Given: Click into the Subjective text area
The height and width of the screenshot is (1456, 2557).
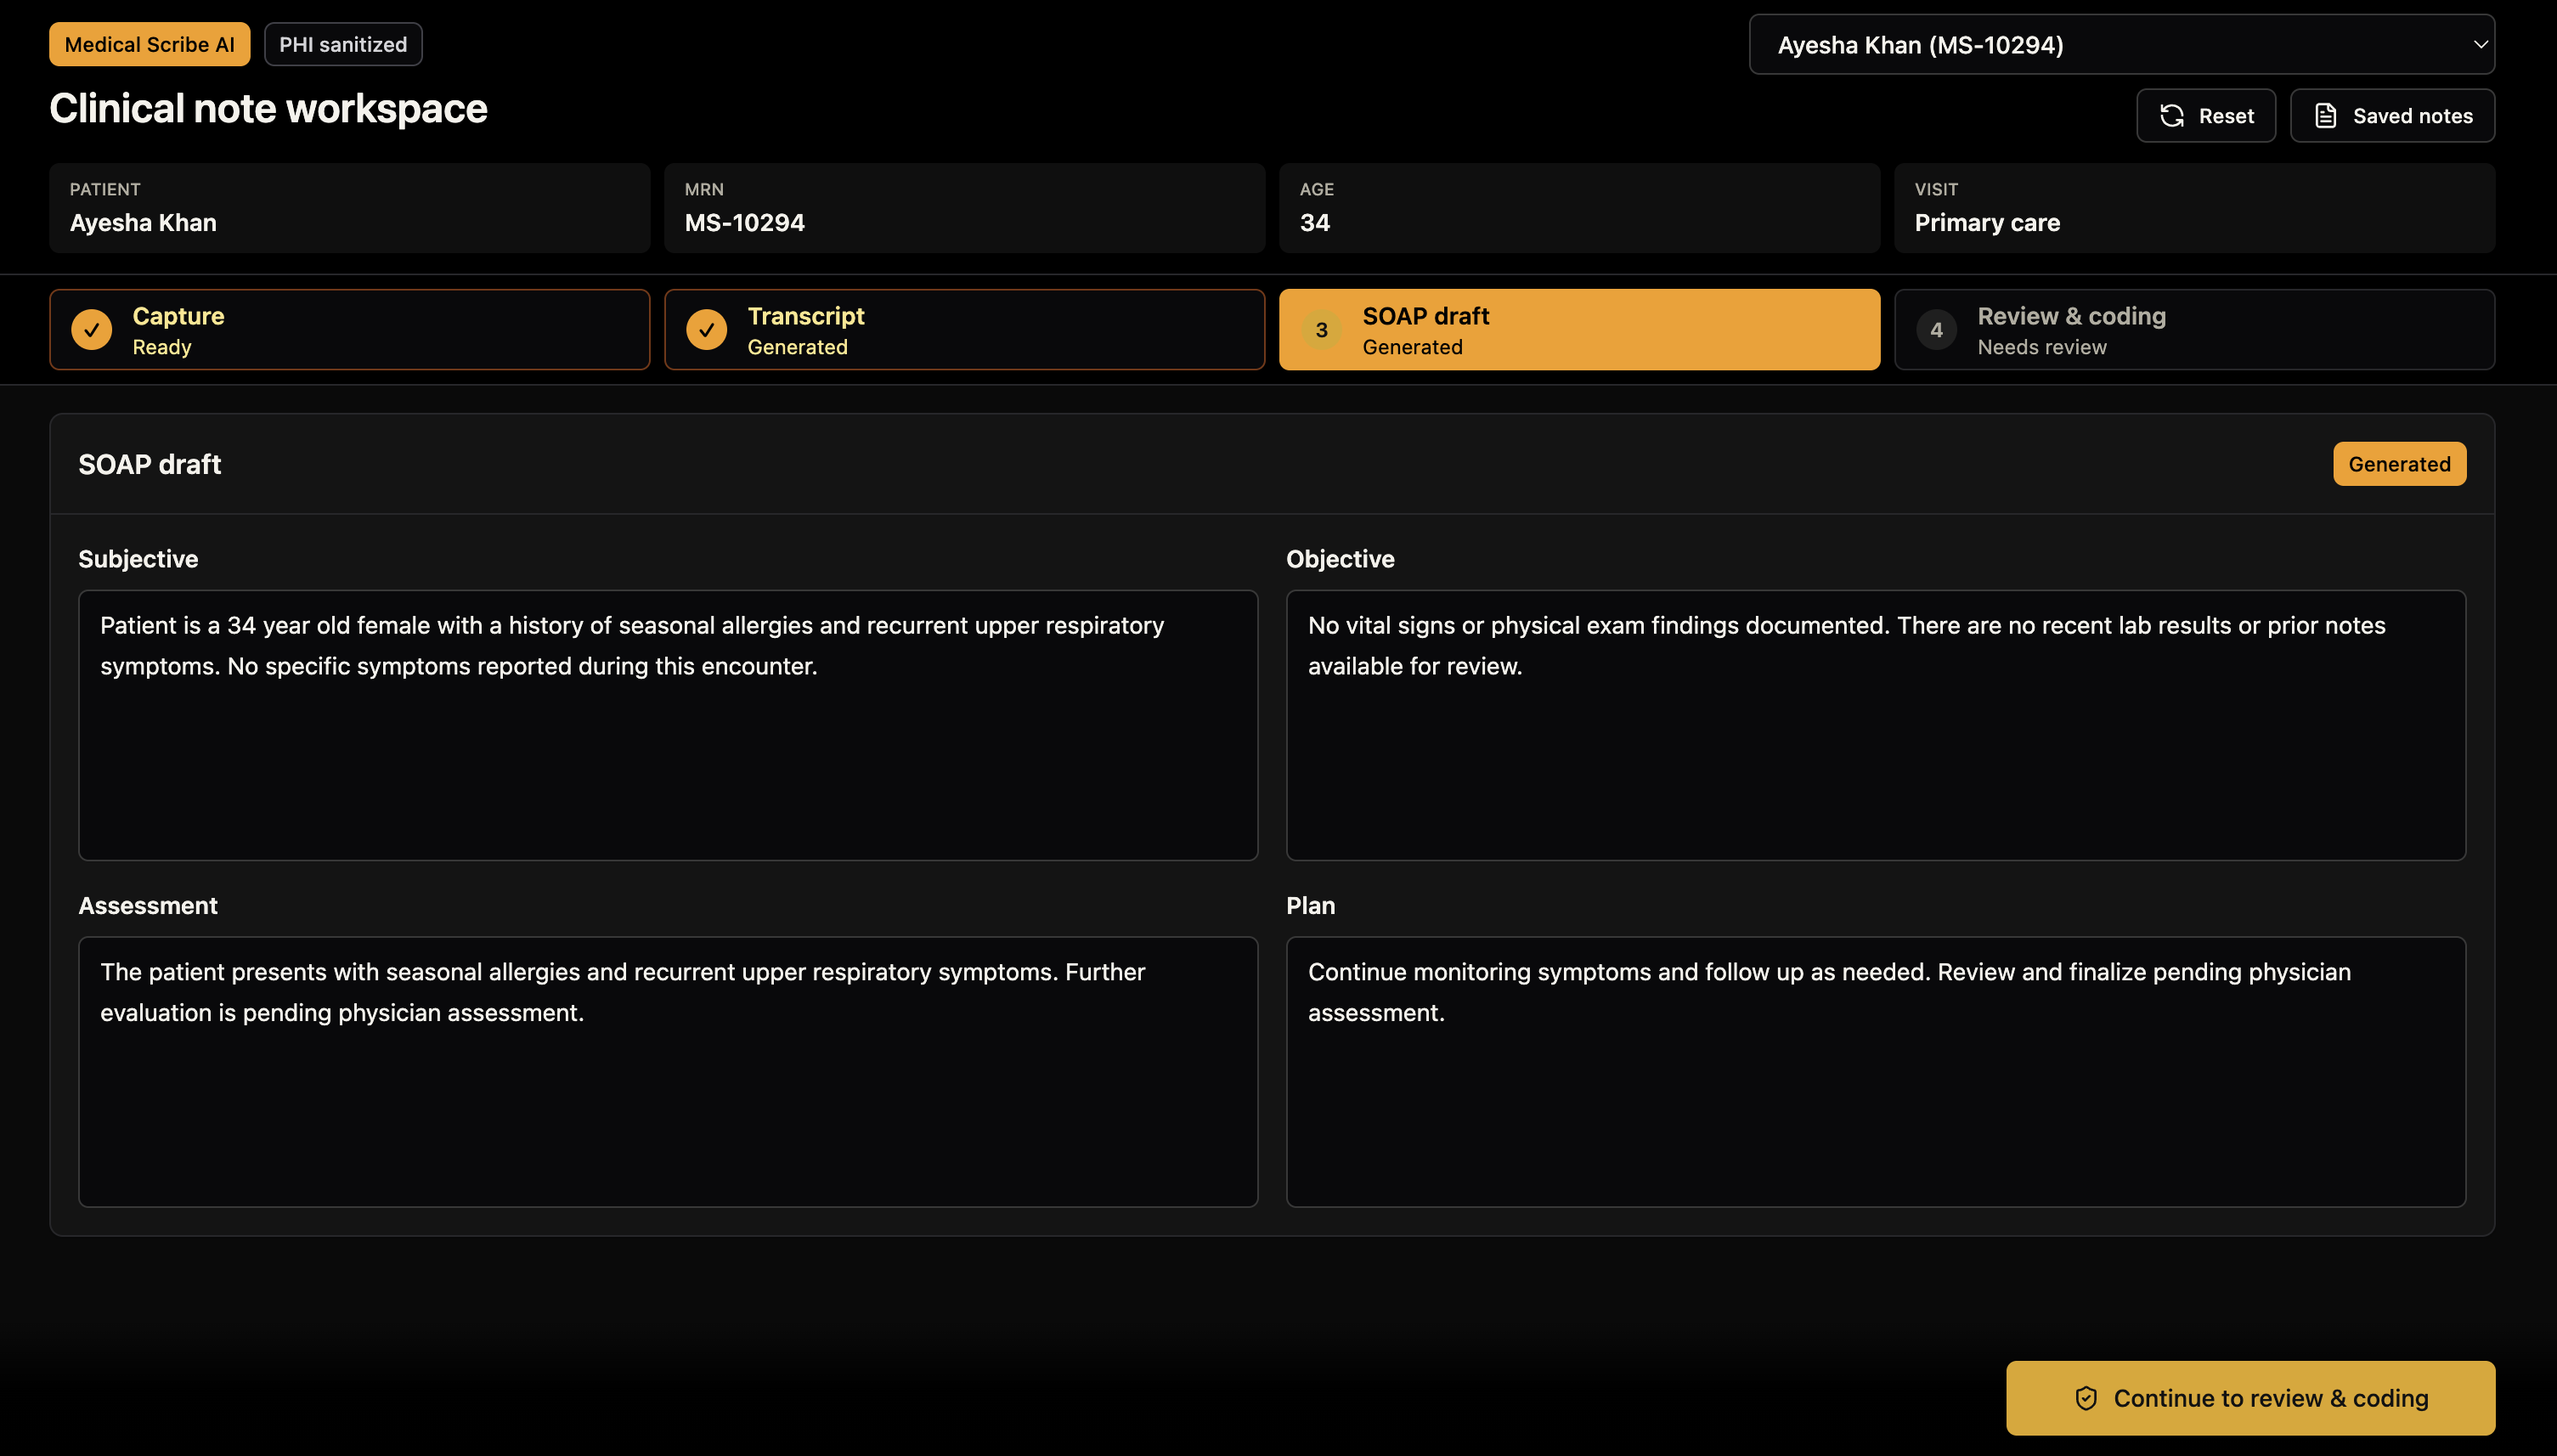Looking at the screenshot, I should tap(668, 725).
